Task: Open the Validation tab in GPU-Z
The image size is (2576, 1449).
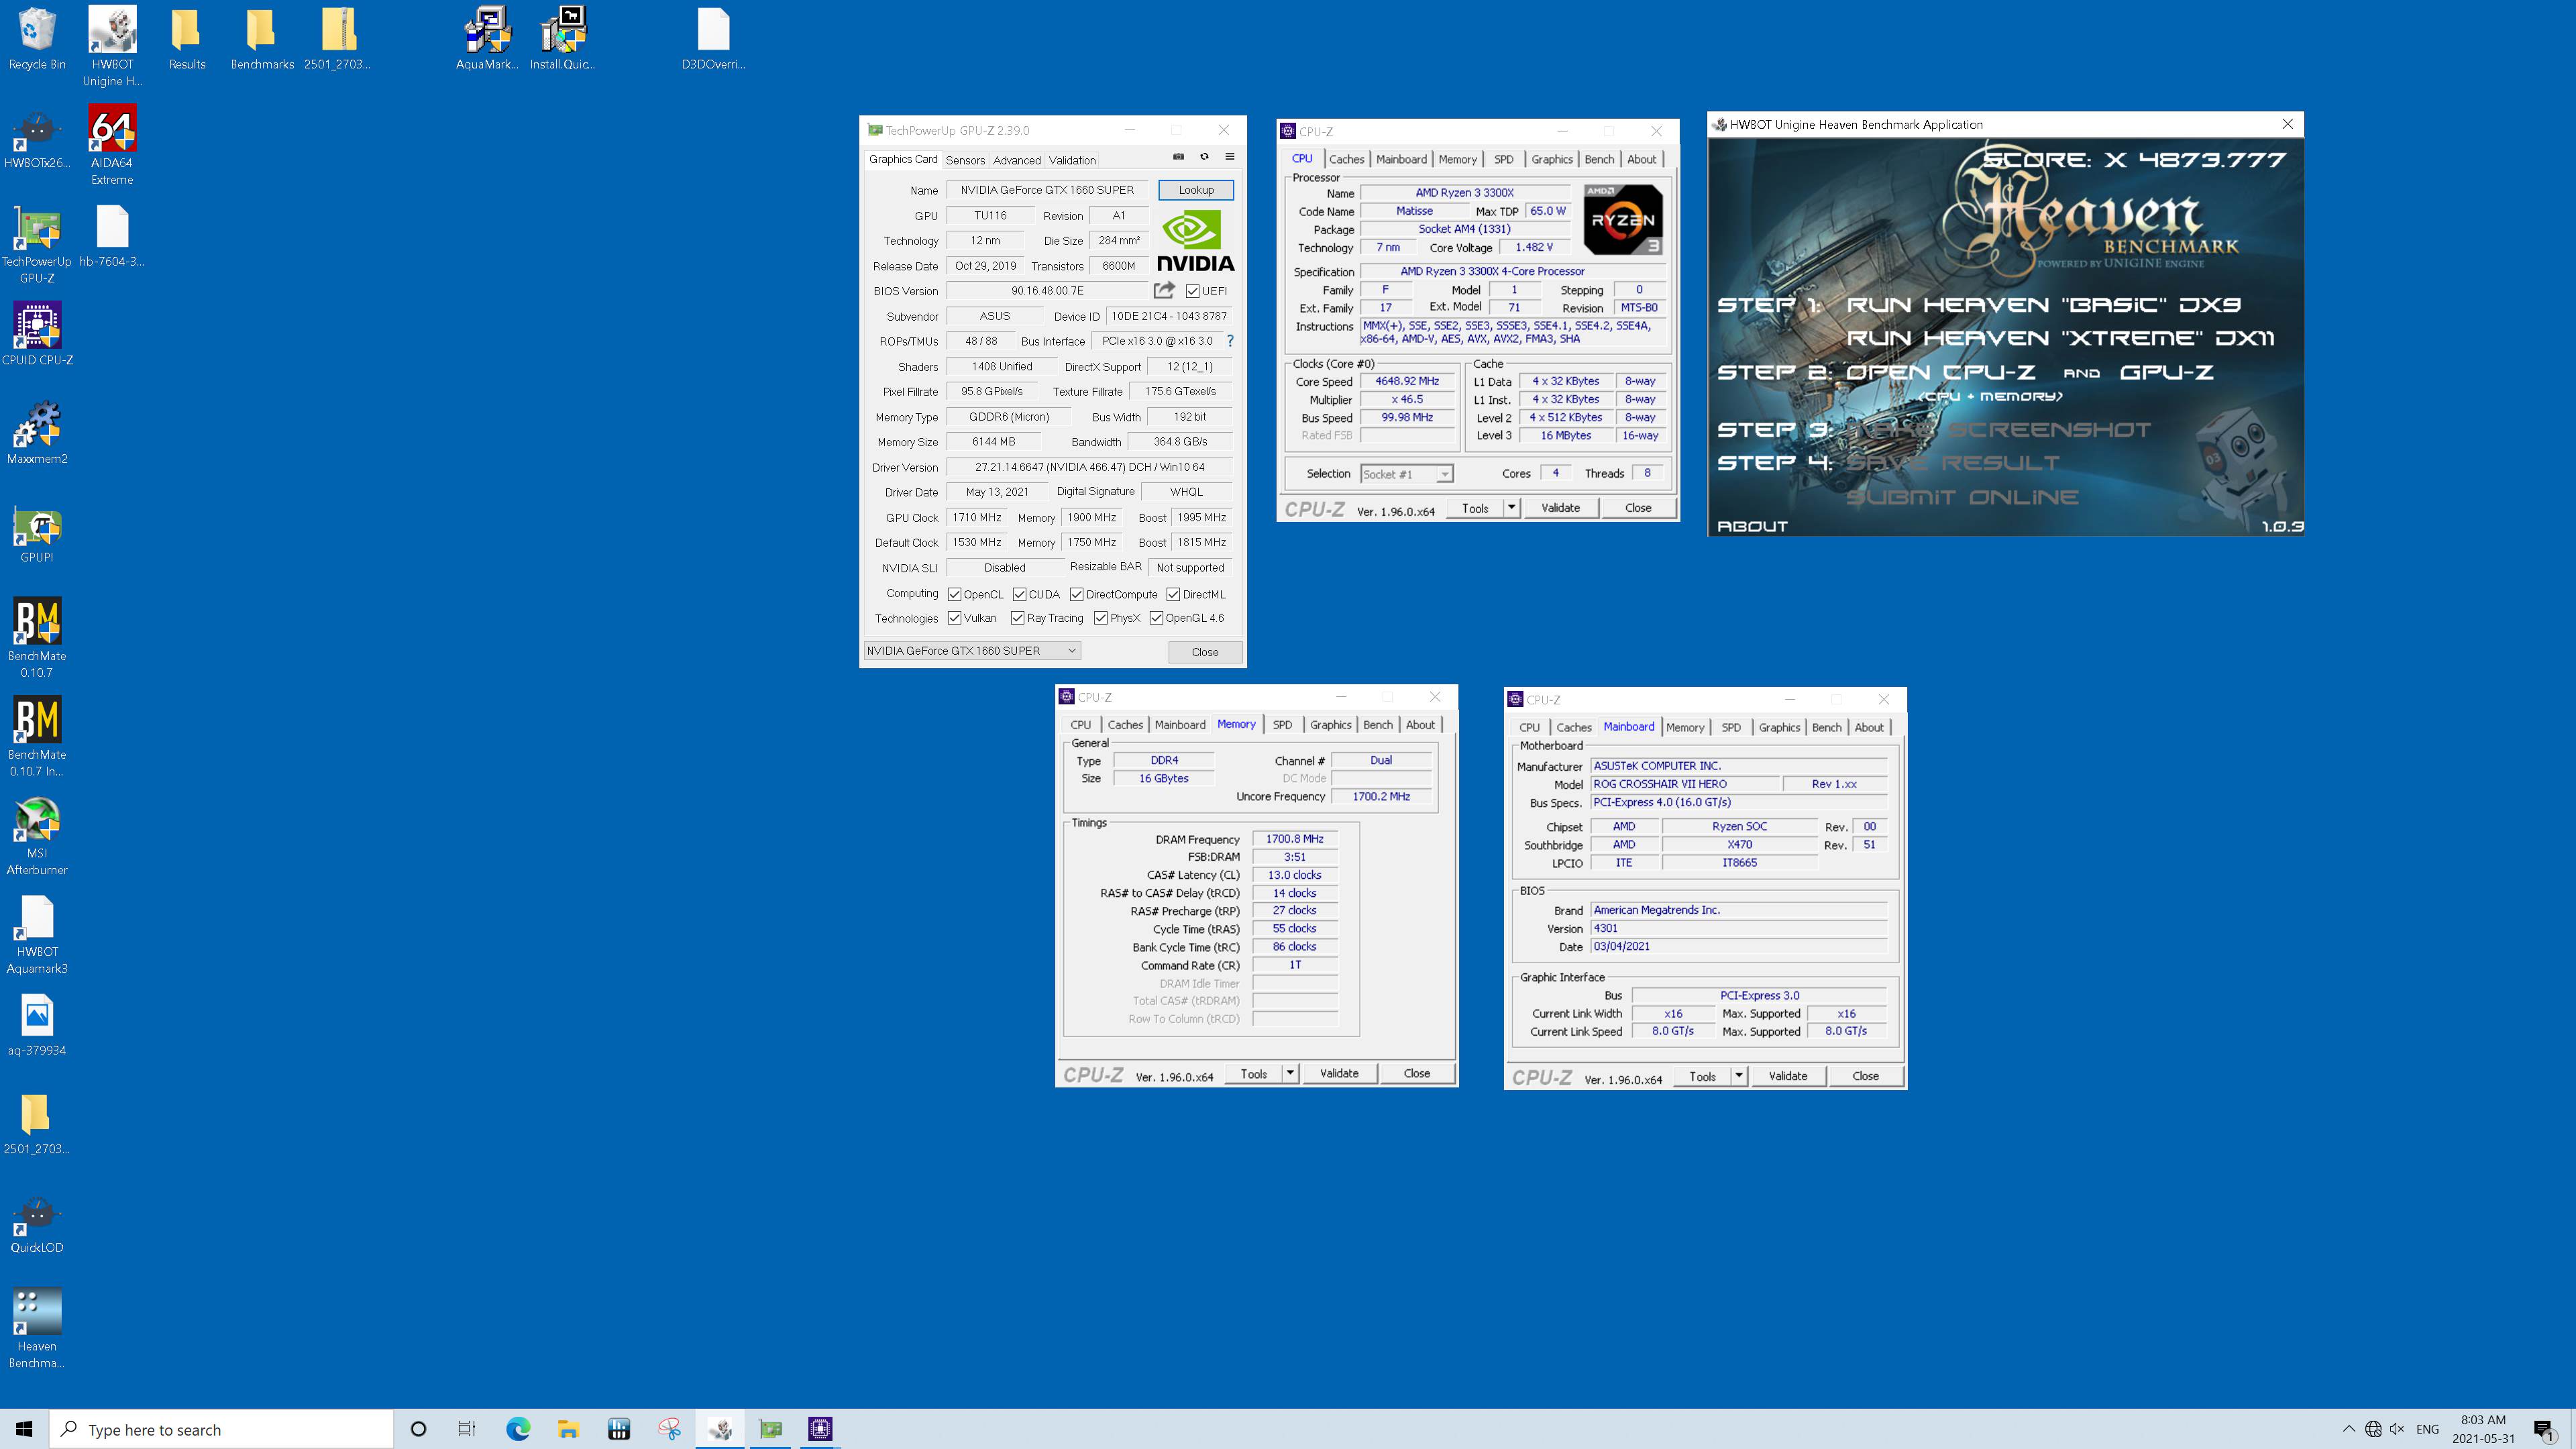Action: (x=1072, y=160)
